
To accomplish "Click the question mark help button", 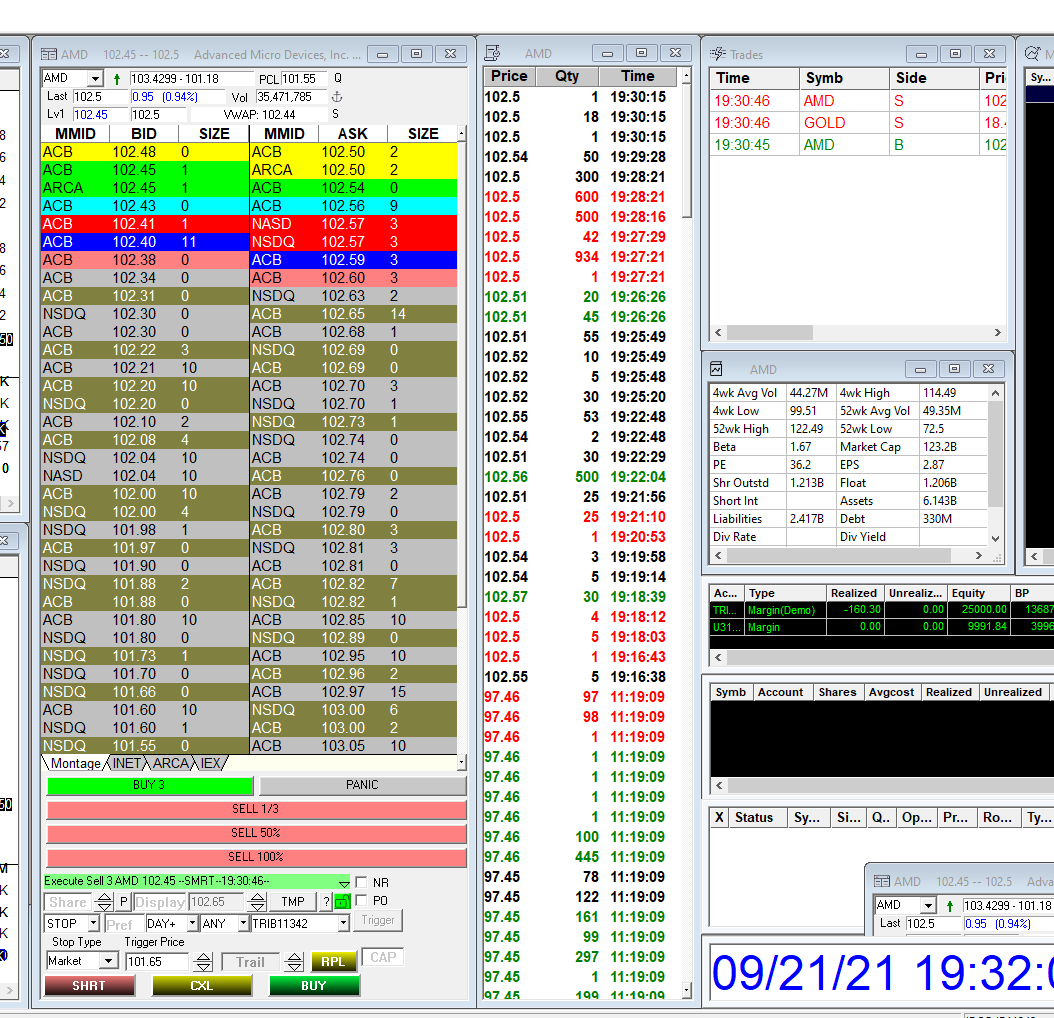I will point(326,902).
